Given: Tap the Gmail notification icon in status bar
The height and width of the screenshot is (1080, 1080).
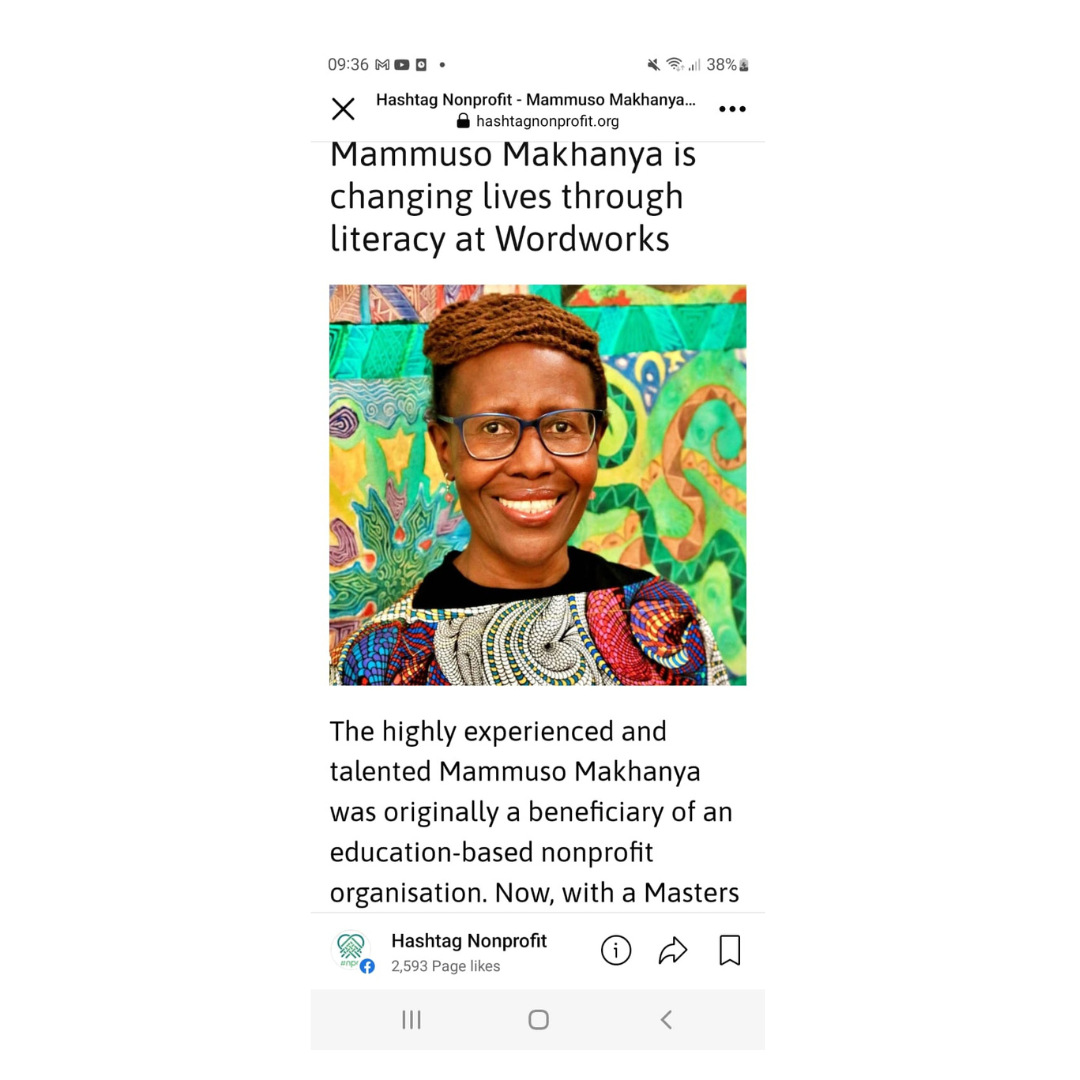Looking at the screenshot, I should coord(382,65).
